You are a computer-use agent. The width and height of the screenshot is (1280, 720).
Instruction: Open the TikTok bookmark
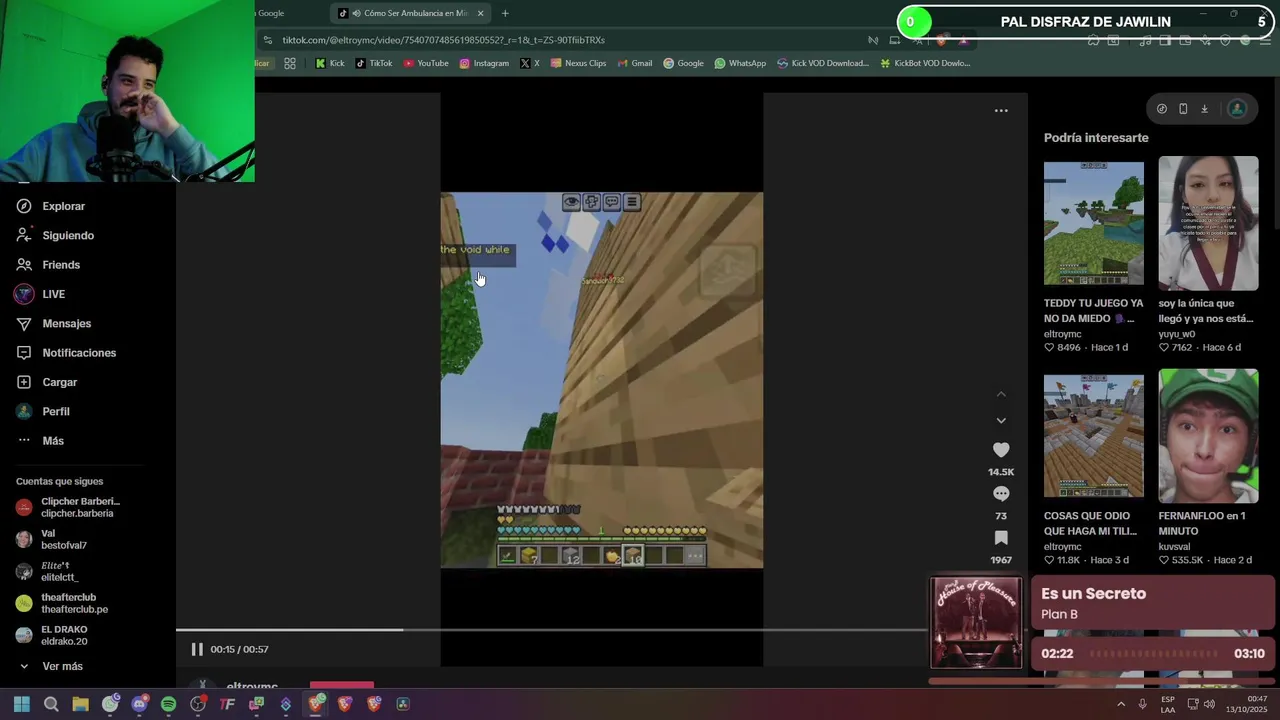tap(373, 63)
